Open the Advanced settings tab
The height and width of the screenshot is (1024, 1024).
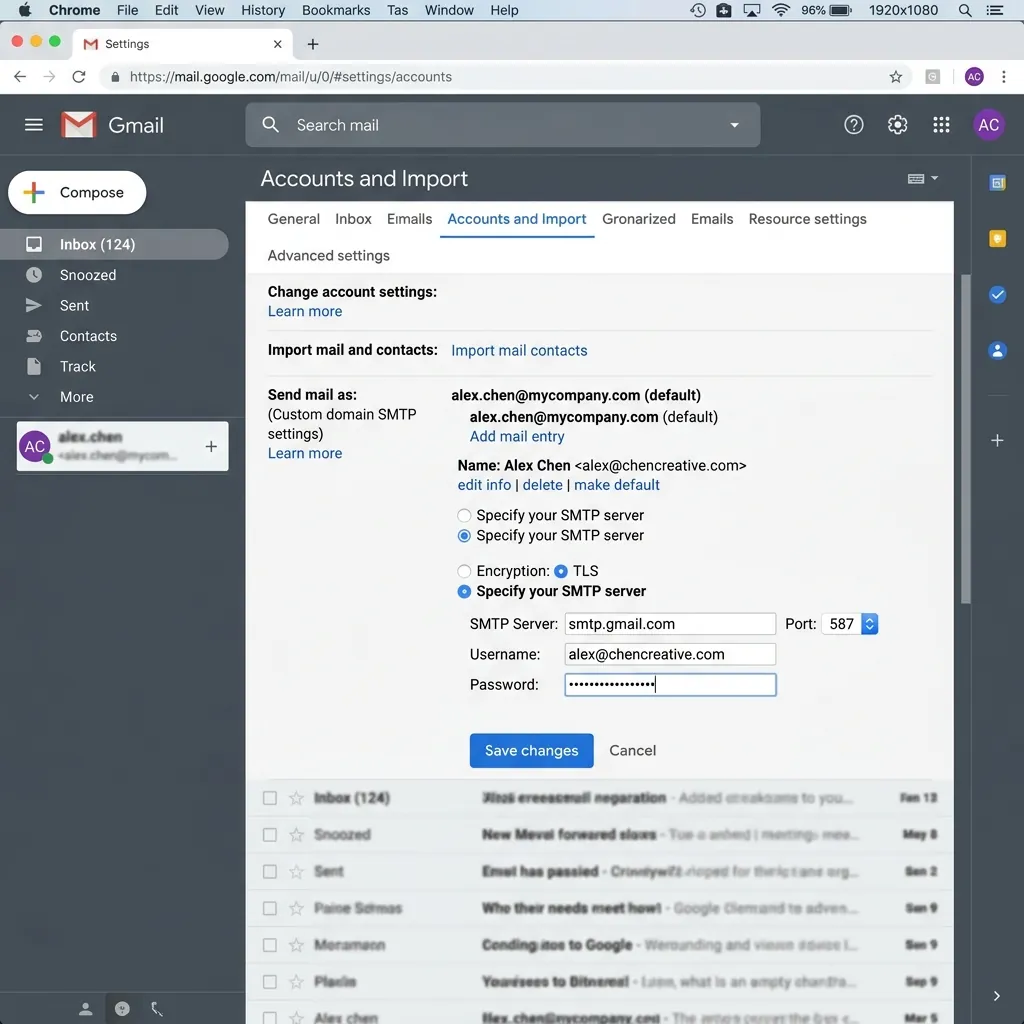tap(328, 255)
